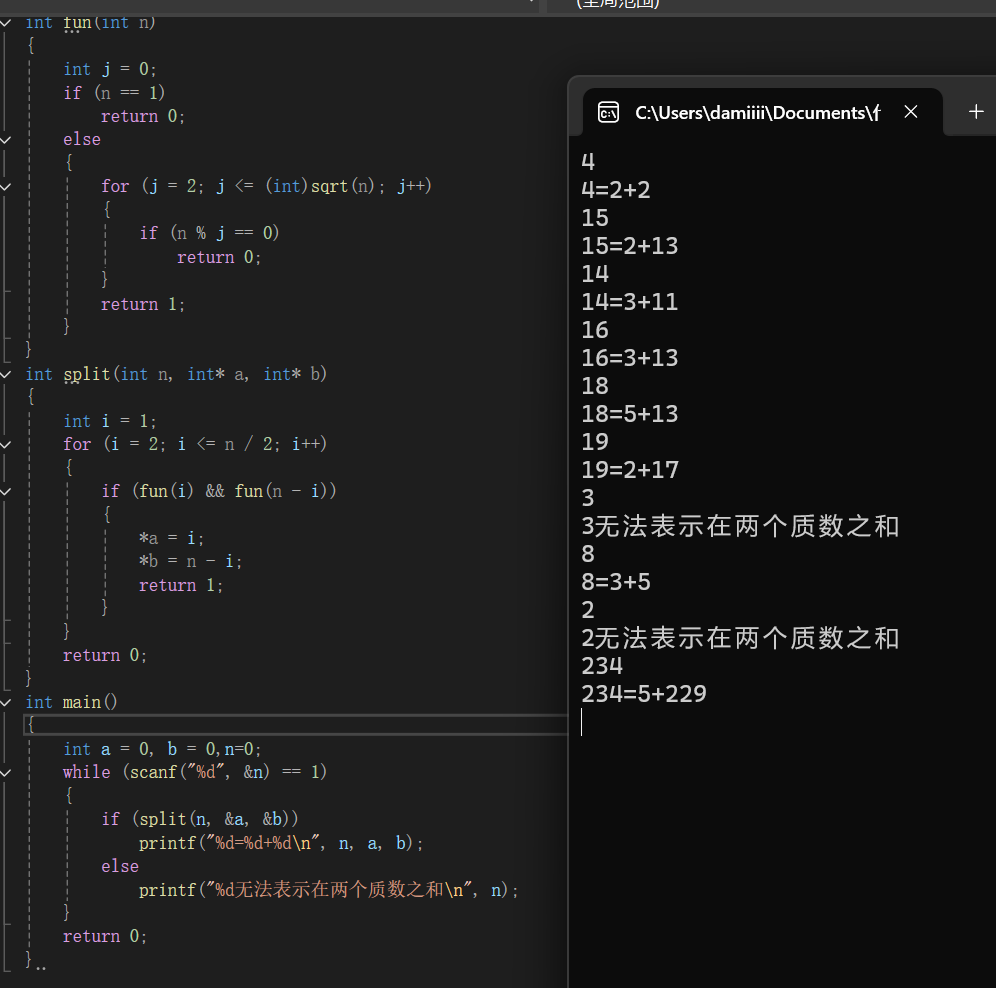The image size is (996, 988).
Task: Click the printf("%d=%d+%d\n") line
Action: 281,843
